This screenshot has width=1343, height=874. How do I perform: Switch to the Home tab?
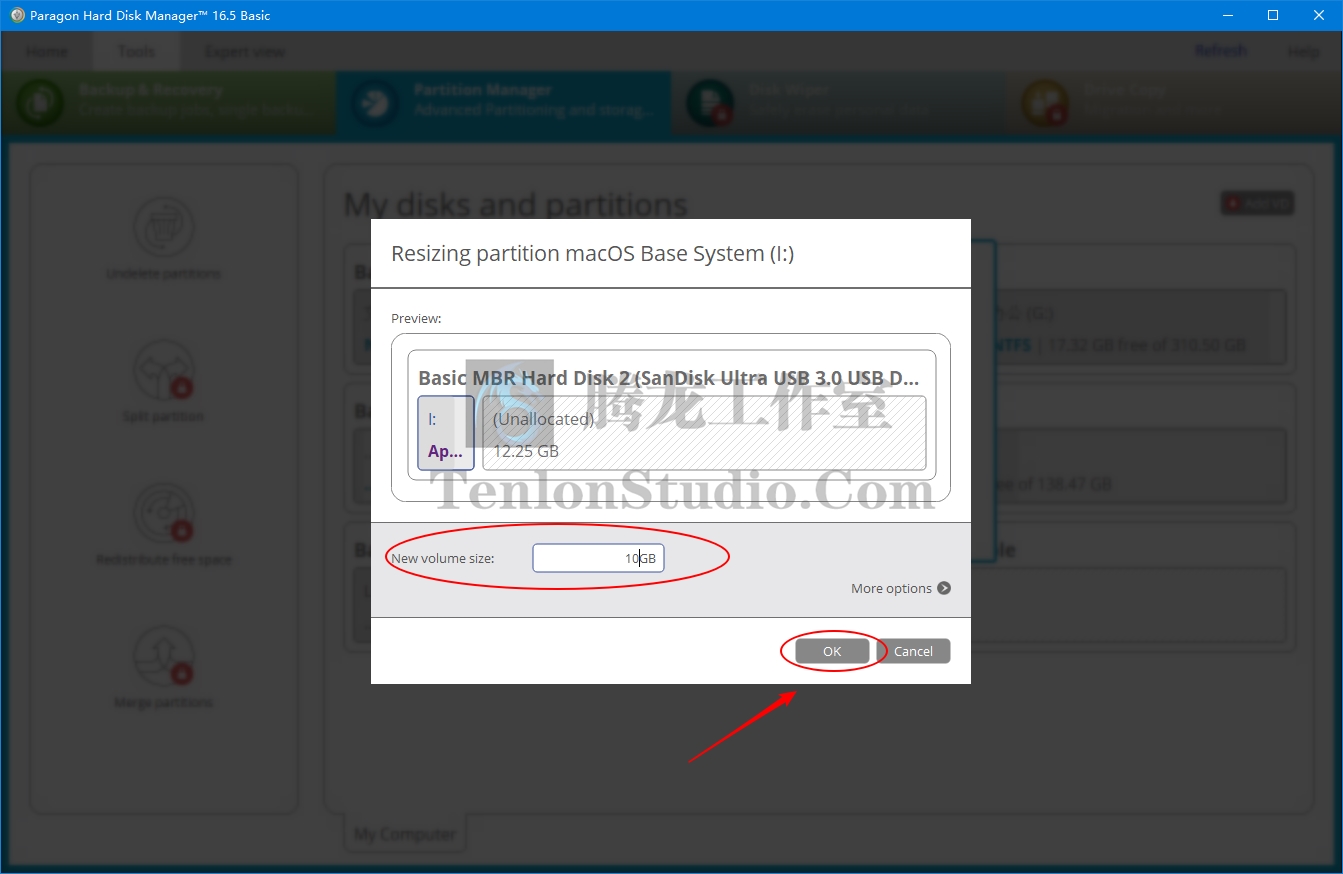click(x=47, y=51)
